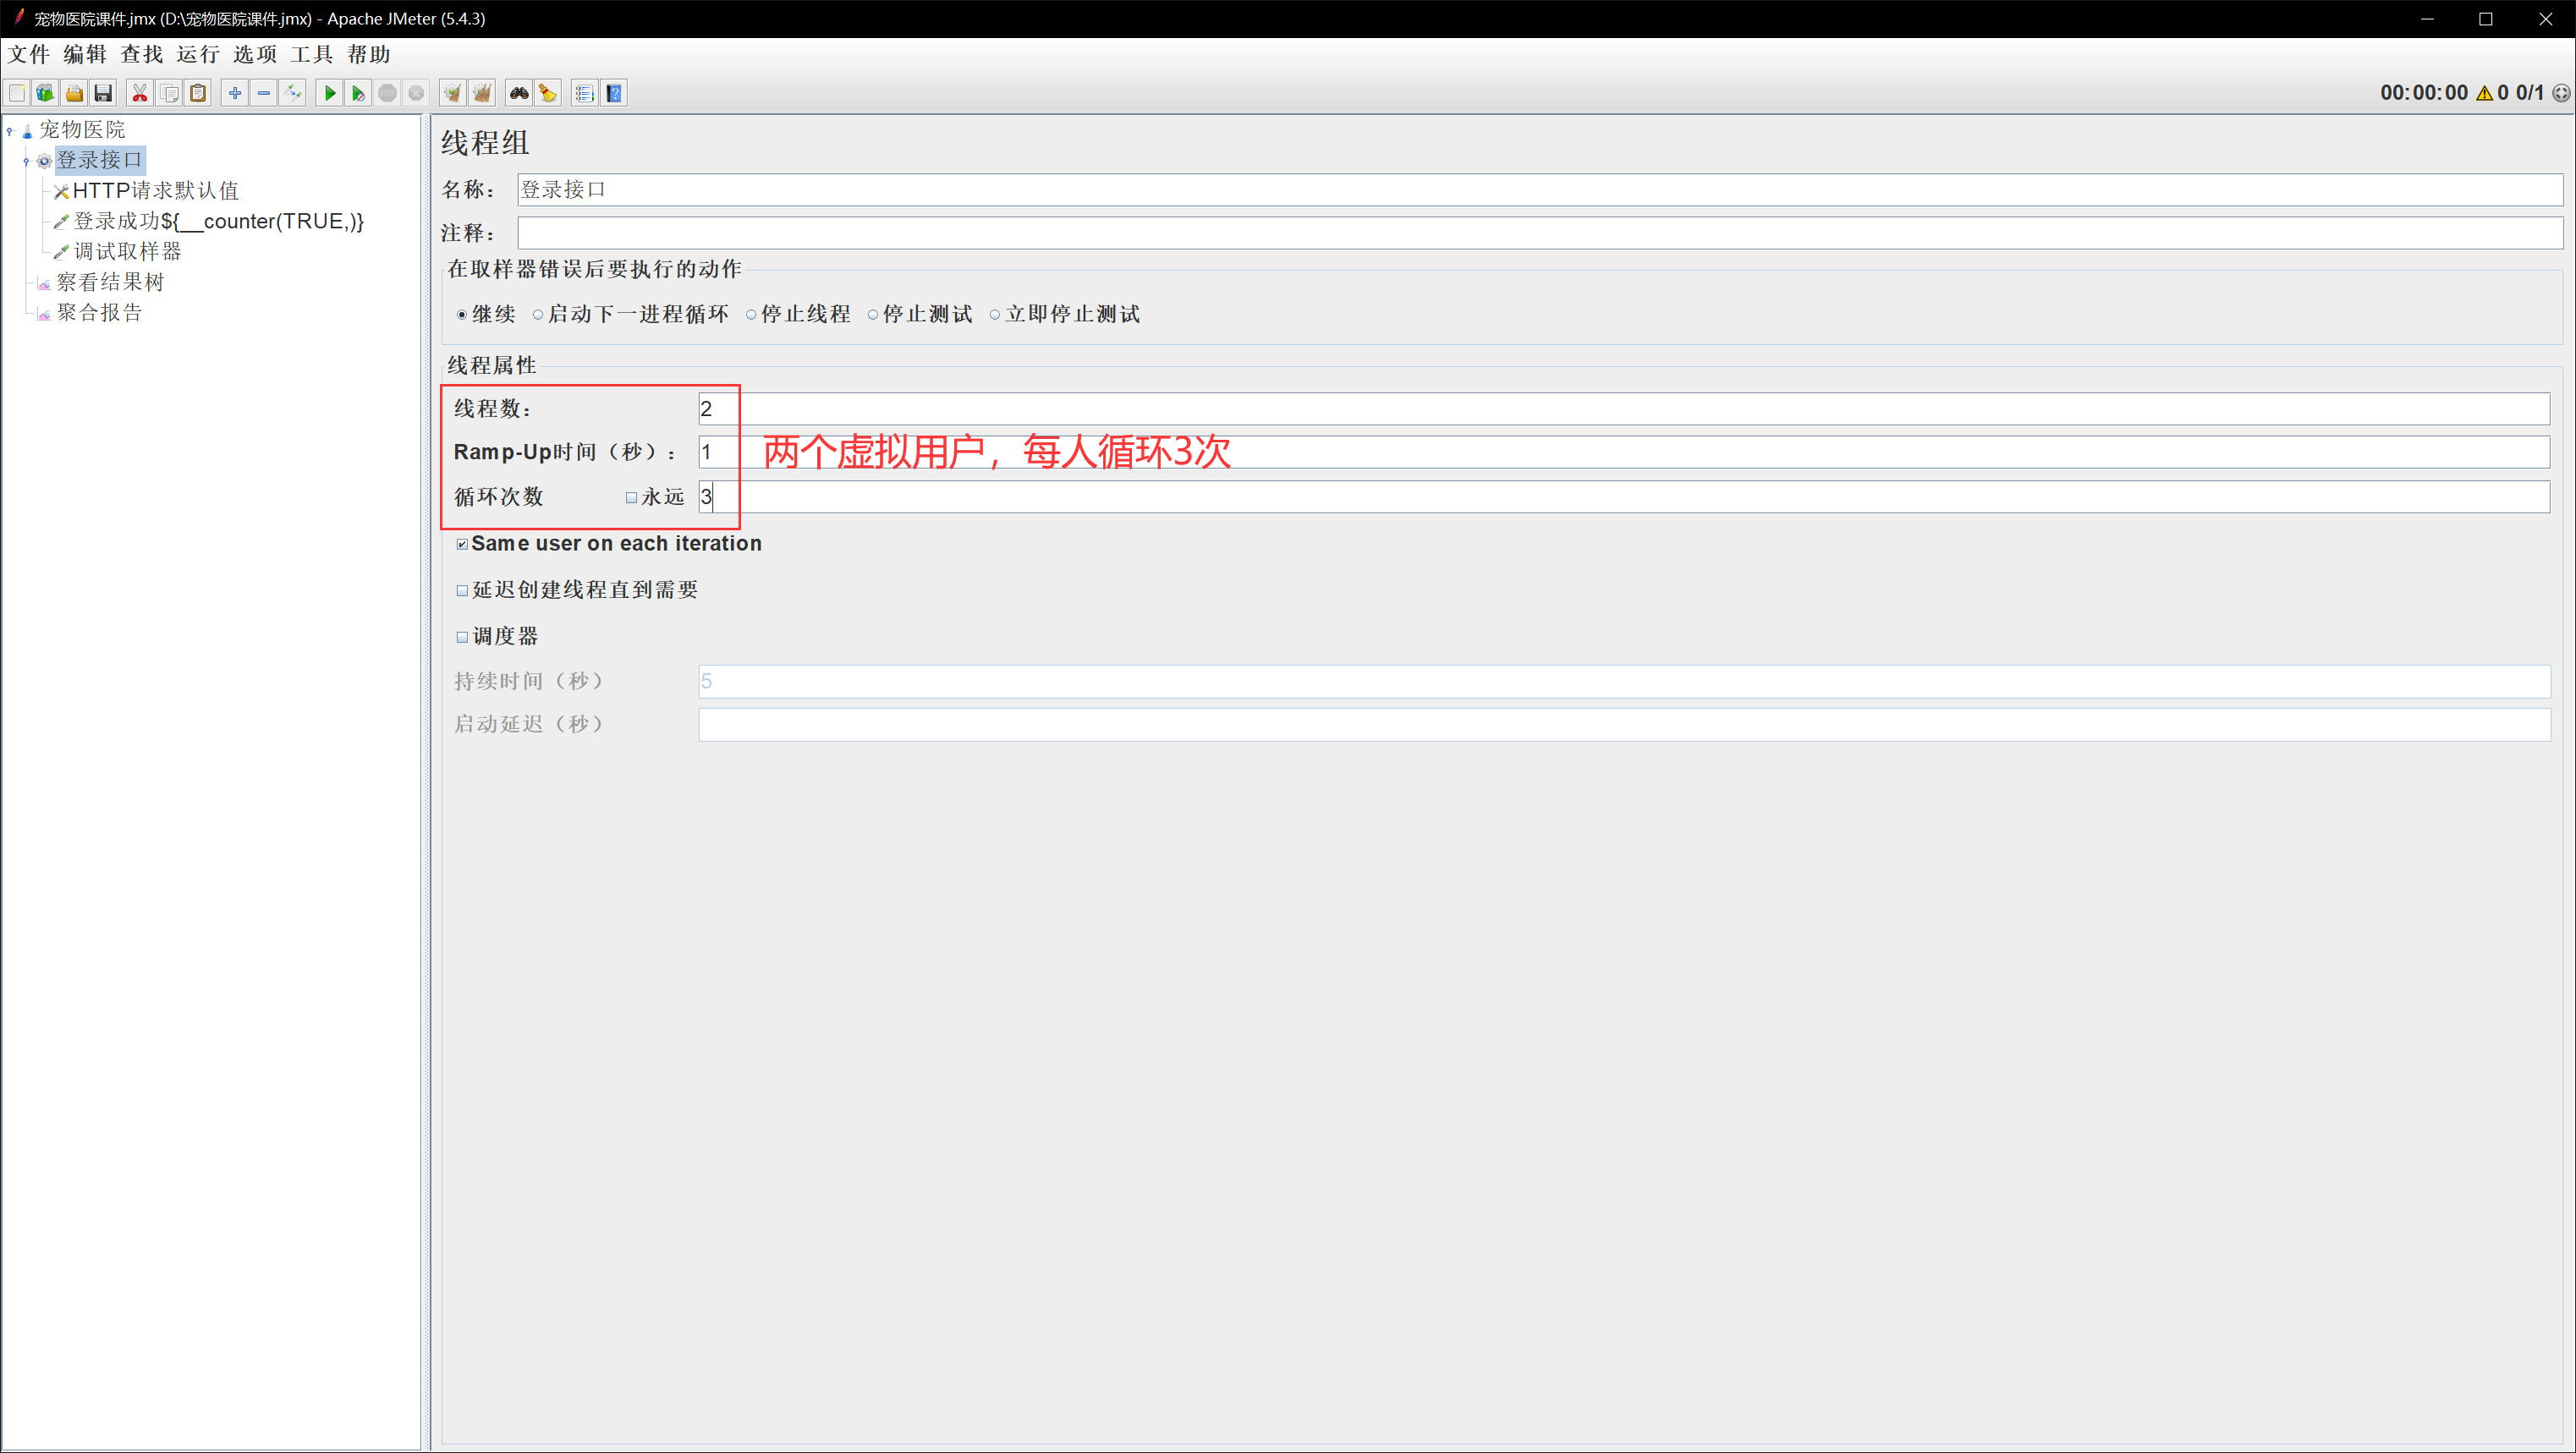Enable the 调度器 scheduler checkbox
2576x1453 pixels.
(x=462, y=637)
